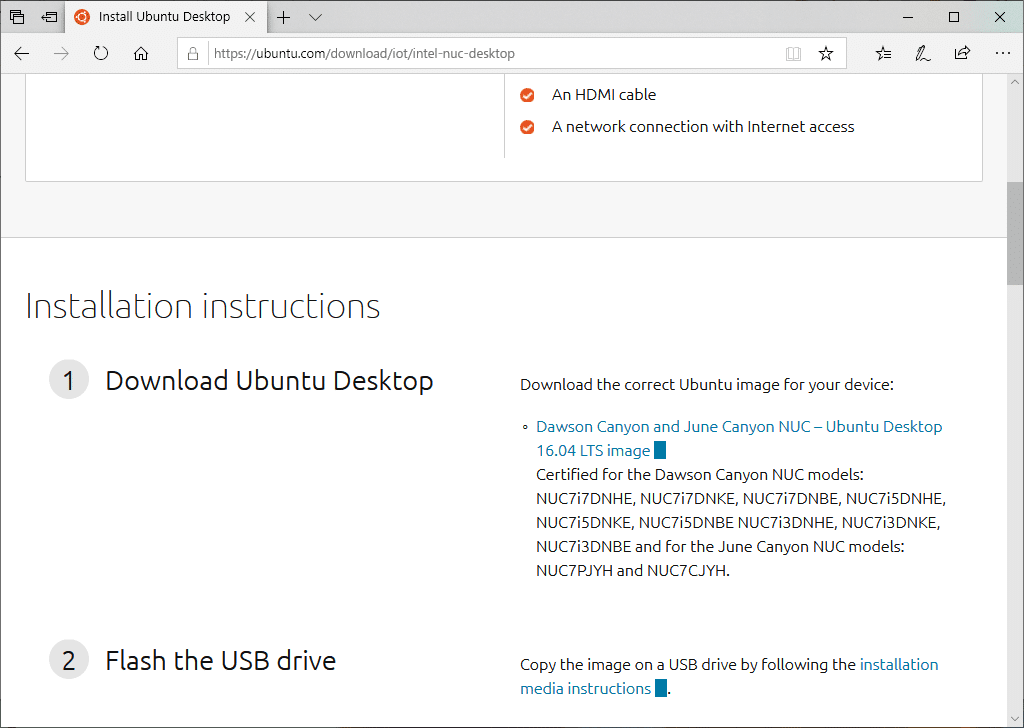Add notes with the pen icon
1024x728 pixels.
click(922, 54)
